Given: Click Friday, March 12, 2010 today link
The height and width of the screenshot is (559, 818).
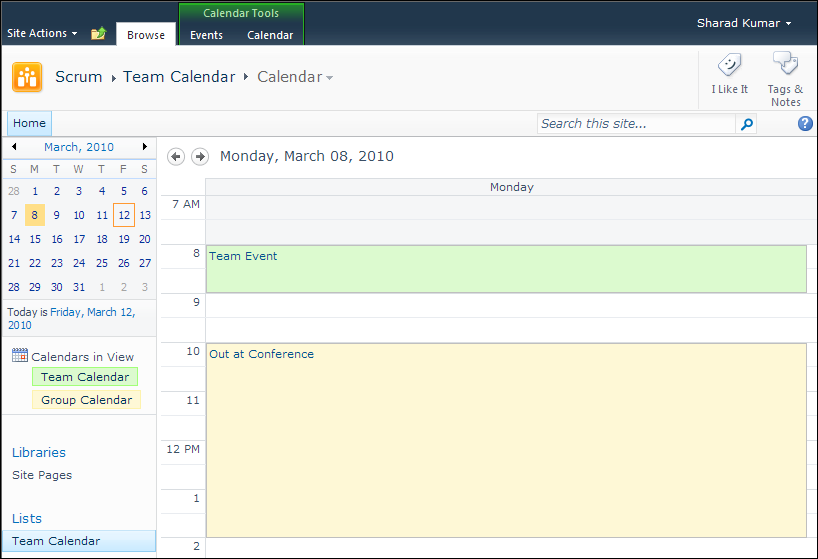Looking at the screenshot, I should pos(71,318).
